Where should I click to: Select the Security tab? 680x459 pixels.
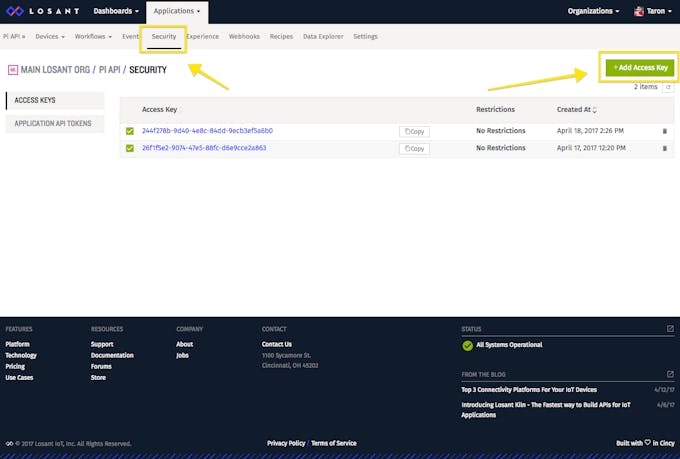click(164, 37)
